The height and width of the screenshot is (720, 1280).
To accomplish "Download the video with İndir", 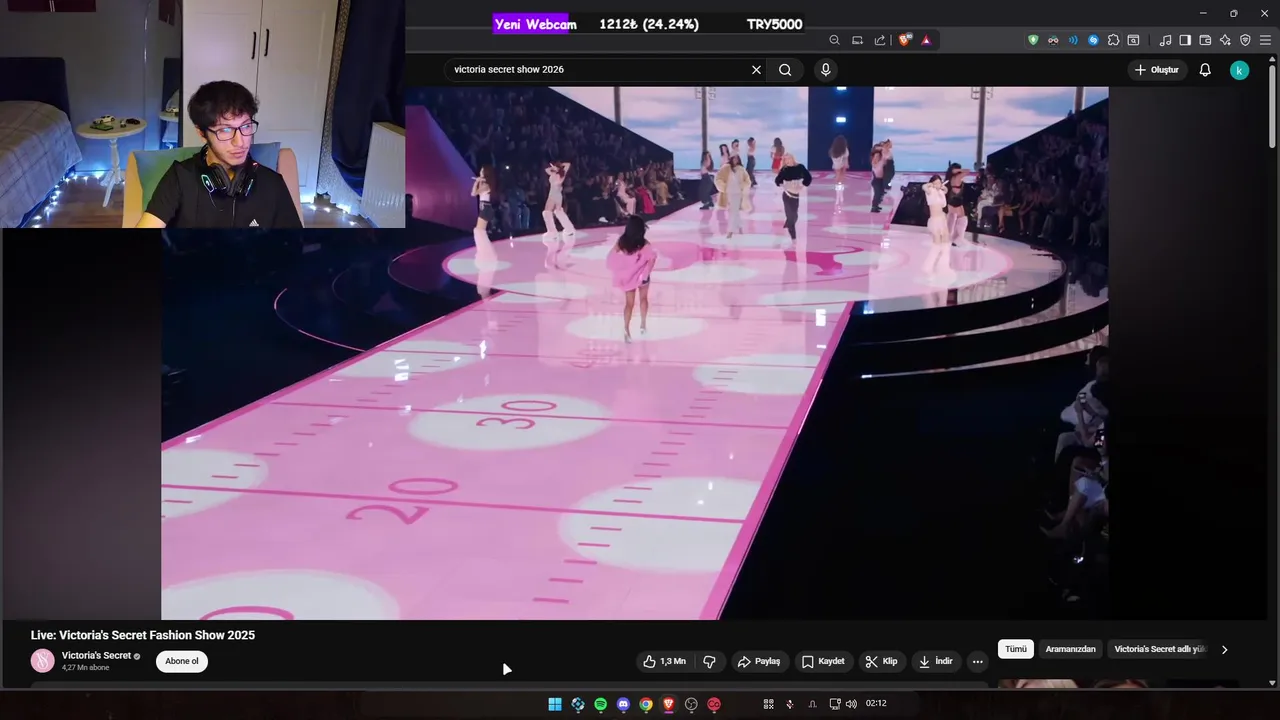I will [936, 661].
